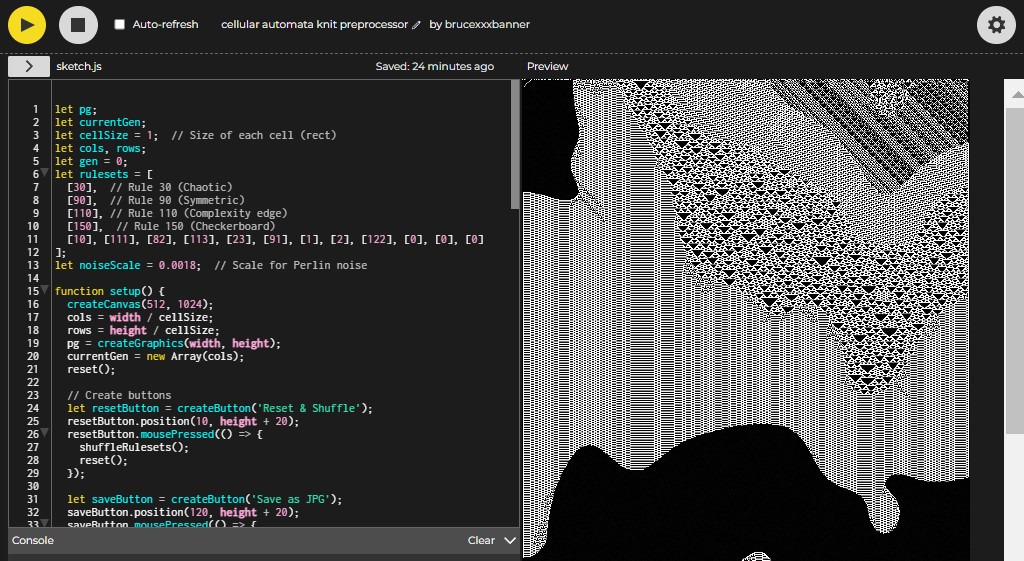Run the sketch with the play button
Screen dimensions: 1024x561
(27, 24)
